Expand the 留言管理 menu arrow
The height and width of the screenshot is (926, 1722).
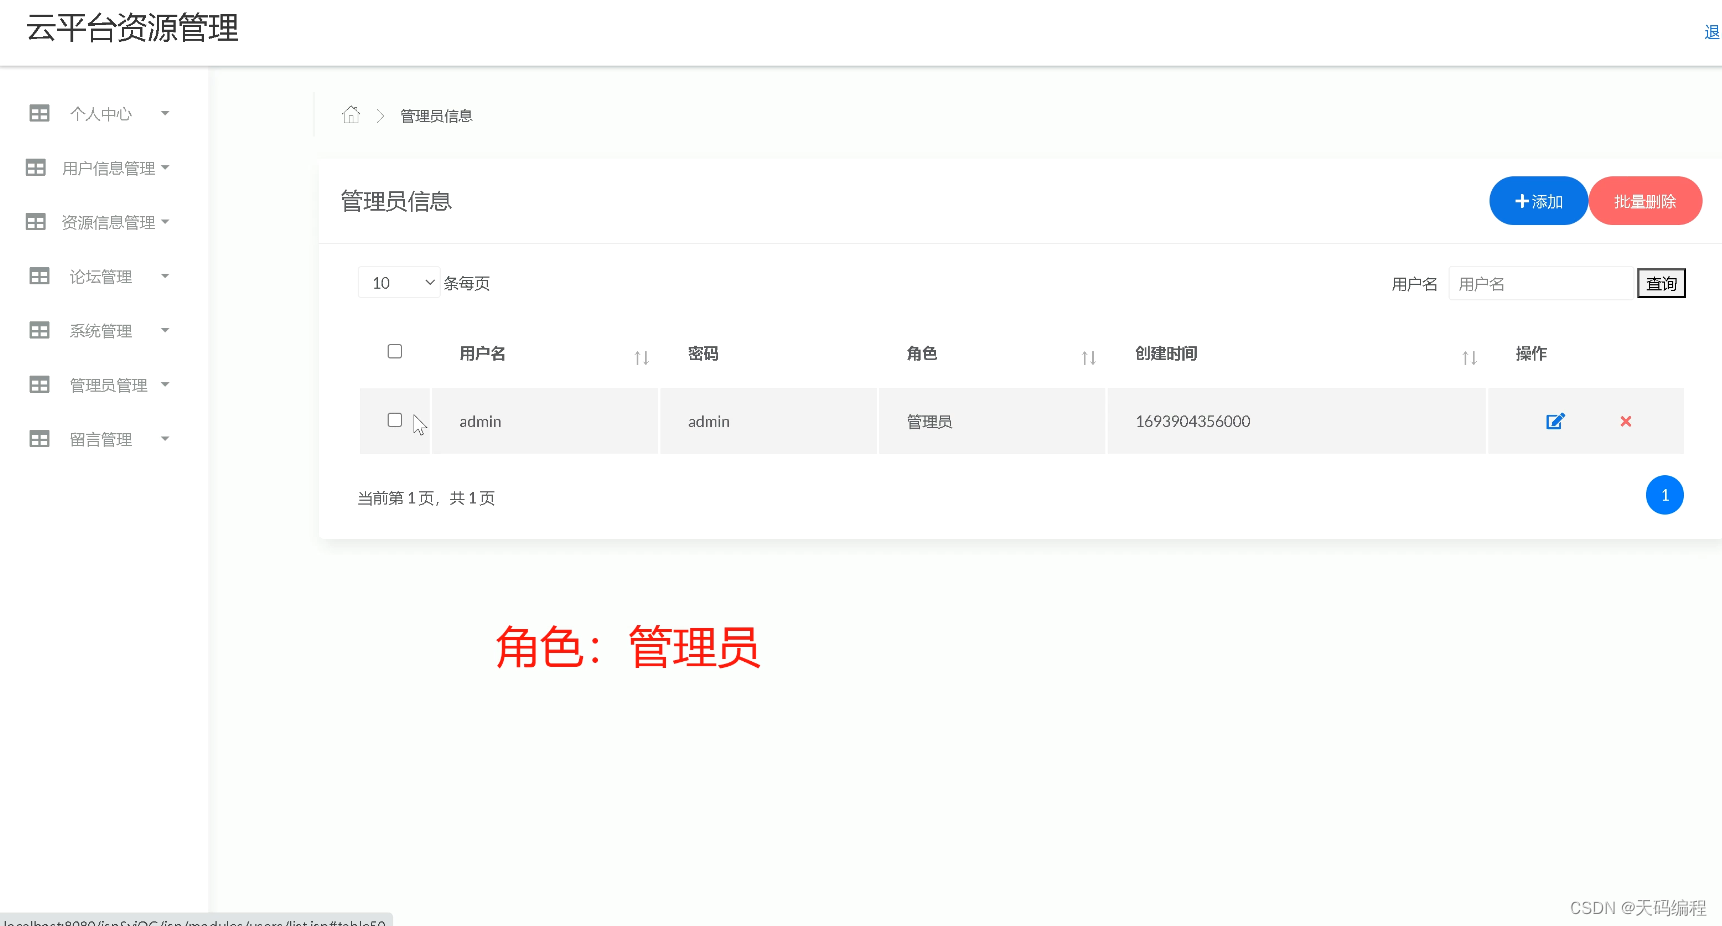[165, 438]
